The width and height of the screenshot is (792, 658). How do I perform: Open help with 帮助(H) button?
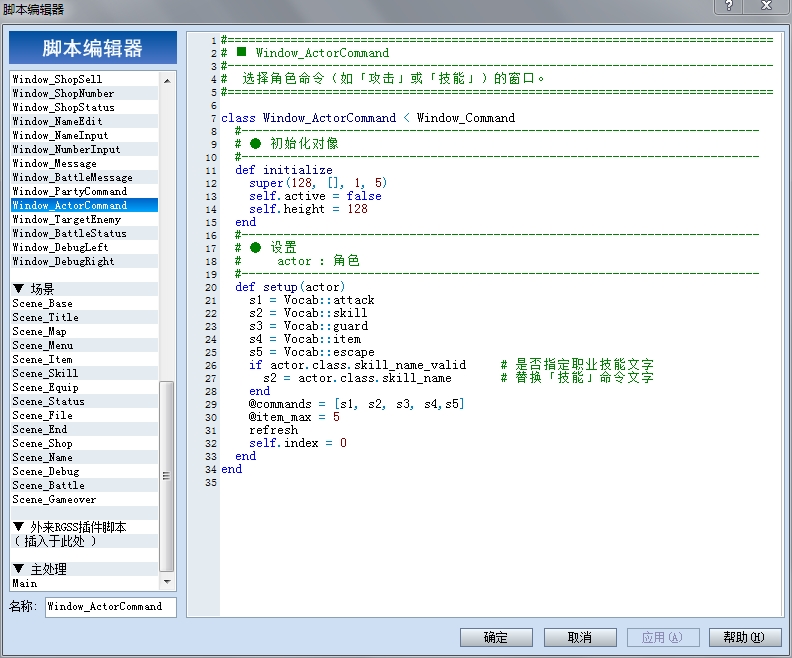coord(745,637)
